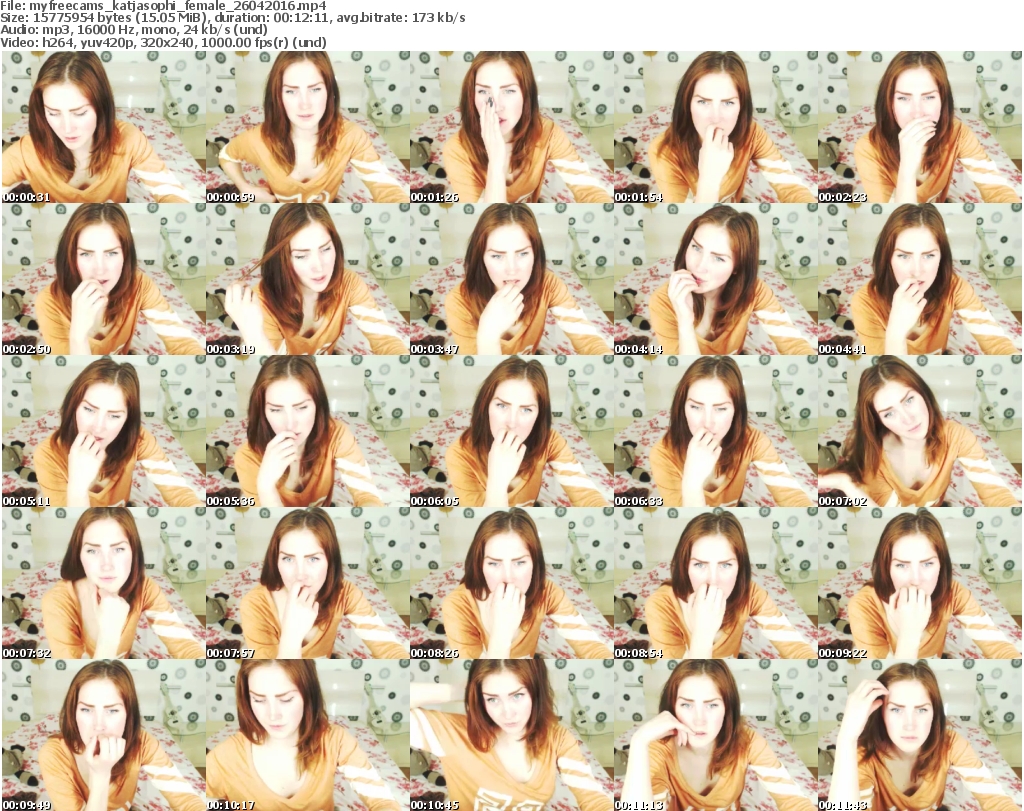
Task: Select the thumbnail stamped 00:00:59
Action: click(308, 127)
